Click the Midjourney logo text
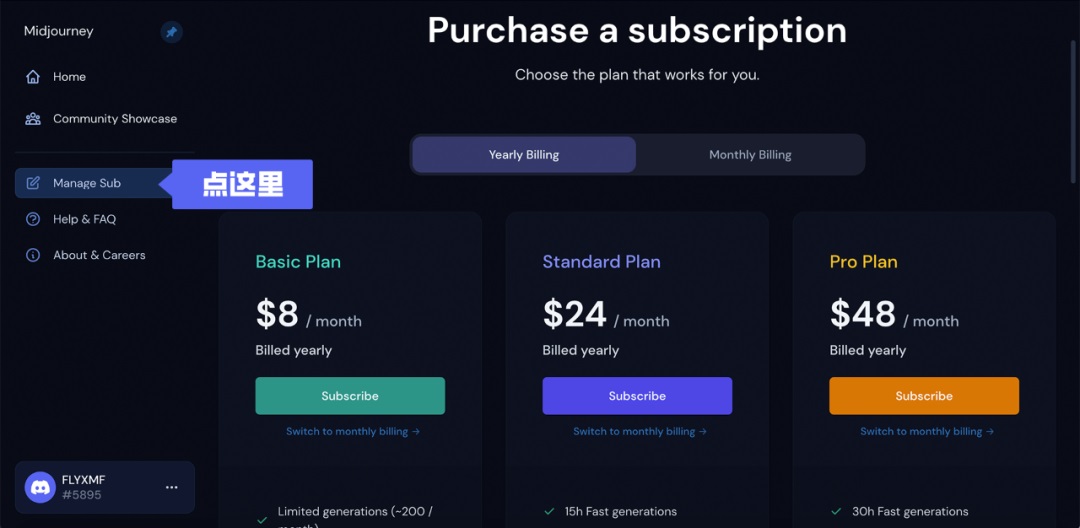 (59, 31)
